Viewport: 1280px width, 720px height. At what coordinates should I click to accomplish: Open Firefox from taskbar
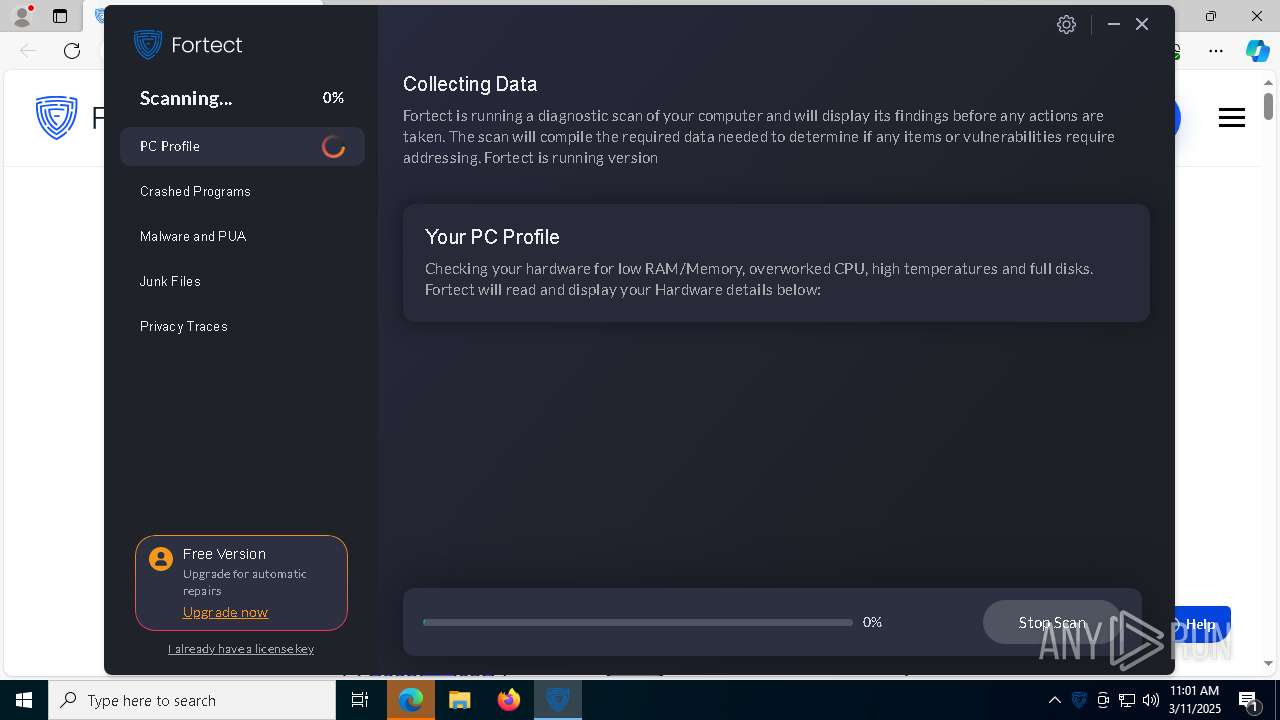pyautogui.click(x=509, y=700)
